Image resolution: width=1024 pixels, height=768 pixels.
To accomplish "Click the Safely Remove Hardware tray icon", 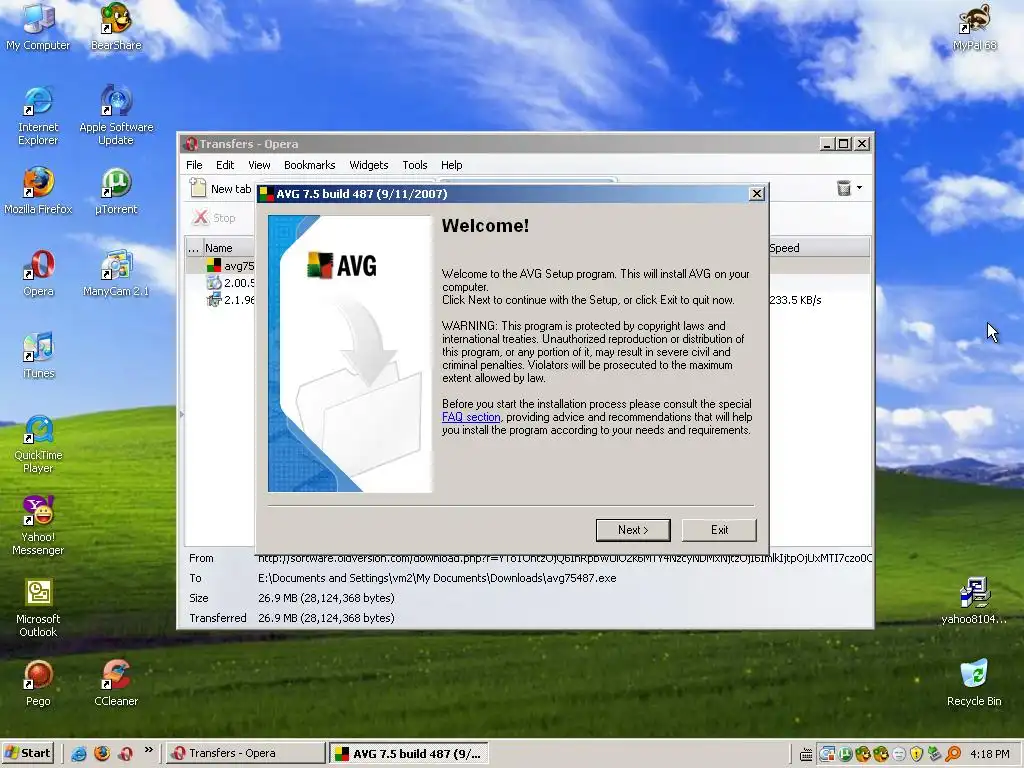I will pyautogui.click(x=935, y=754).
